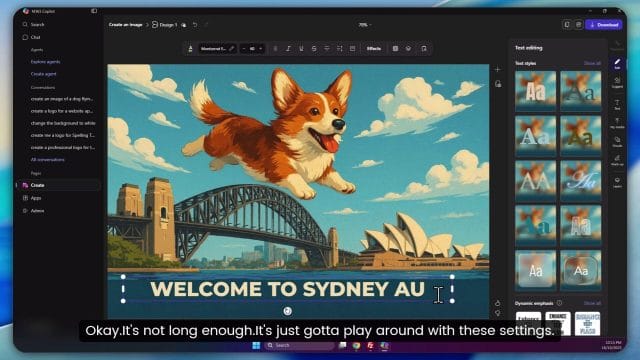The height and width of the screenshot is (360, 640).
Task: Toggle bold formatting
Action: click(275, 49)
